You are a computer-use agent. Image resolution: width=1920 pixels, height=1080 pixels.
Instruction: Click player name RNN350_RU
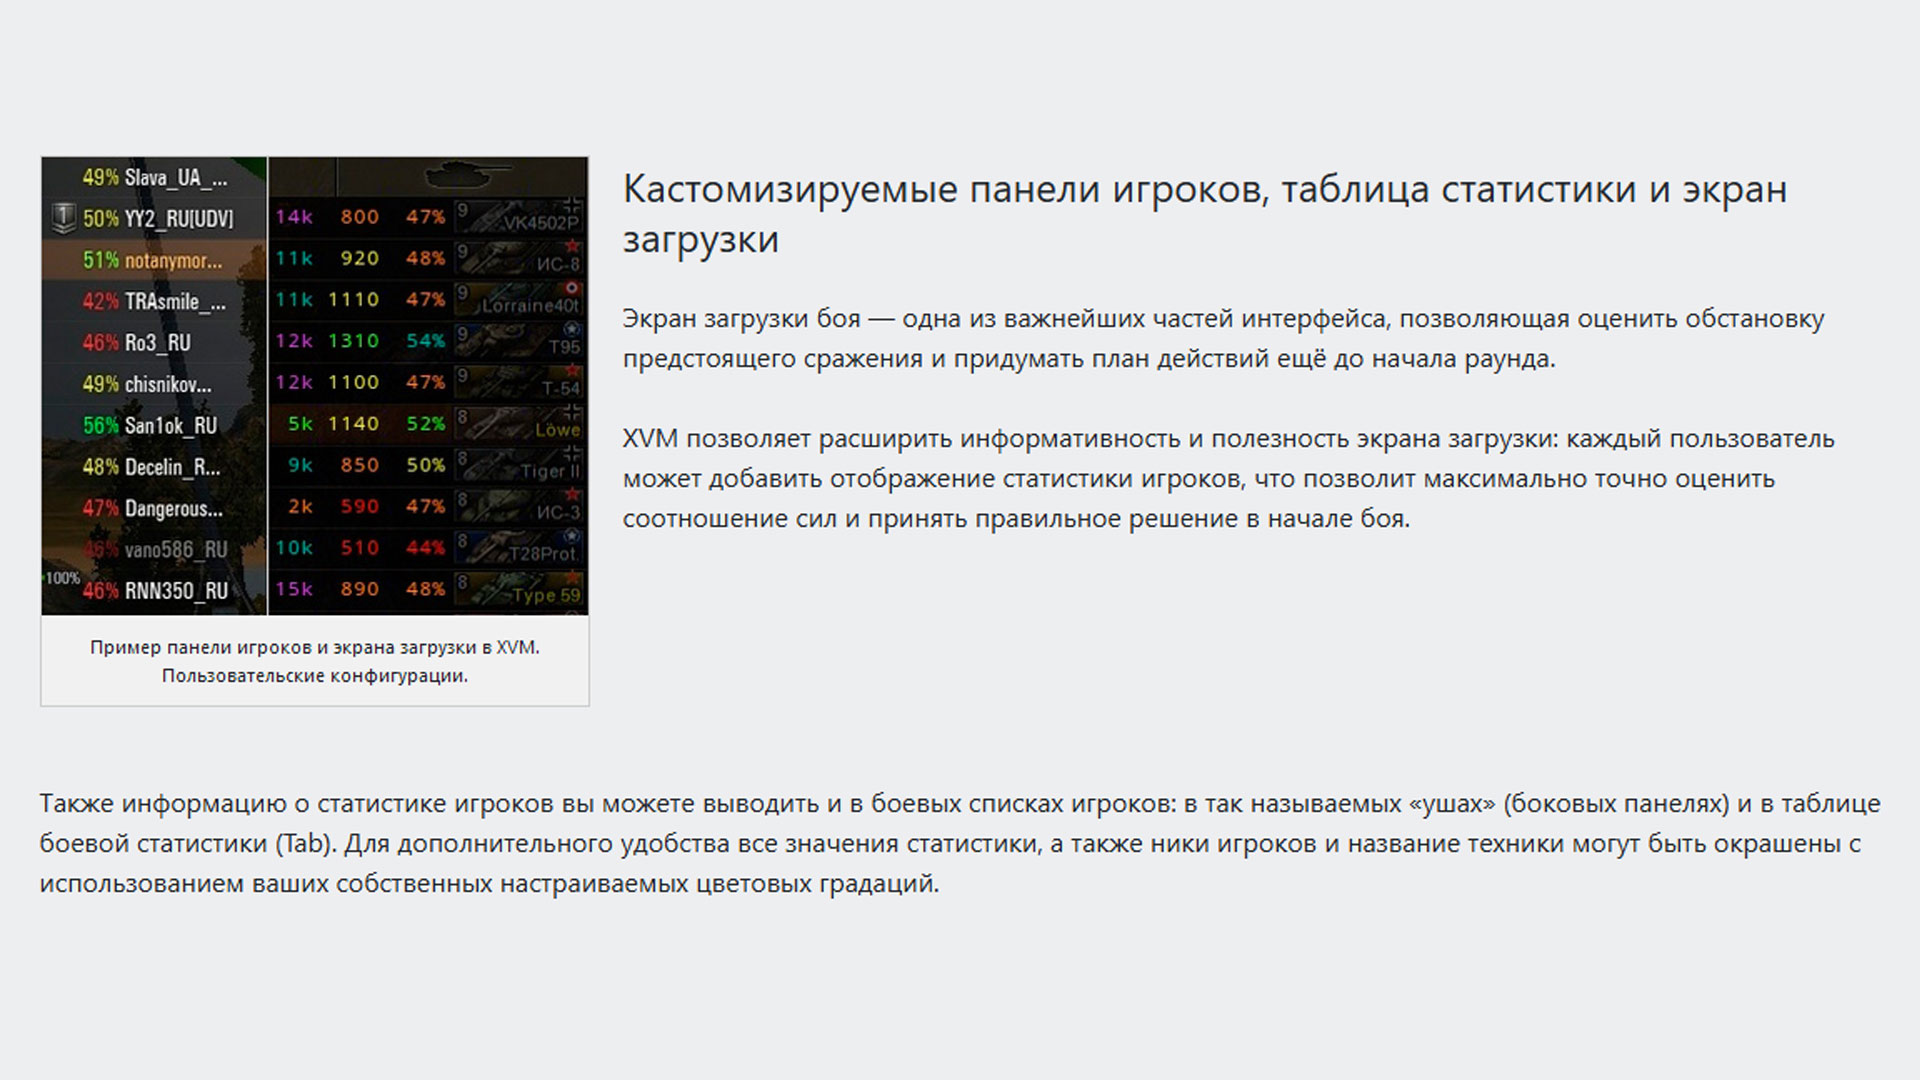pos(176,591)
